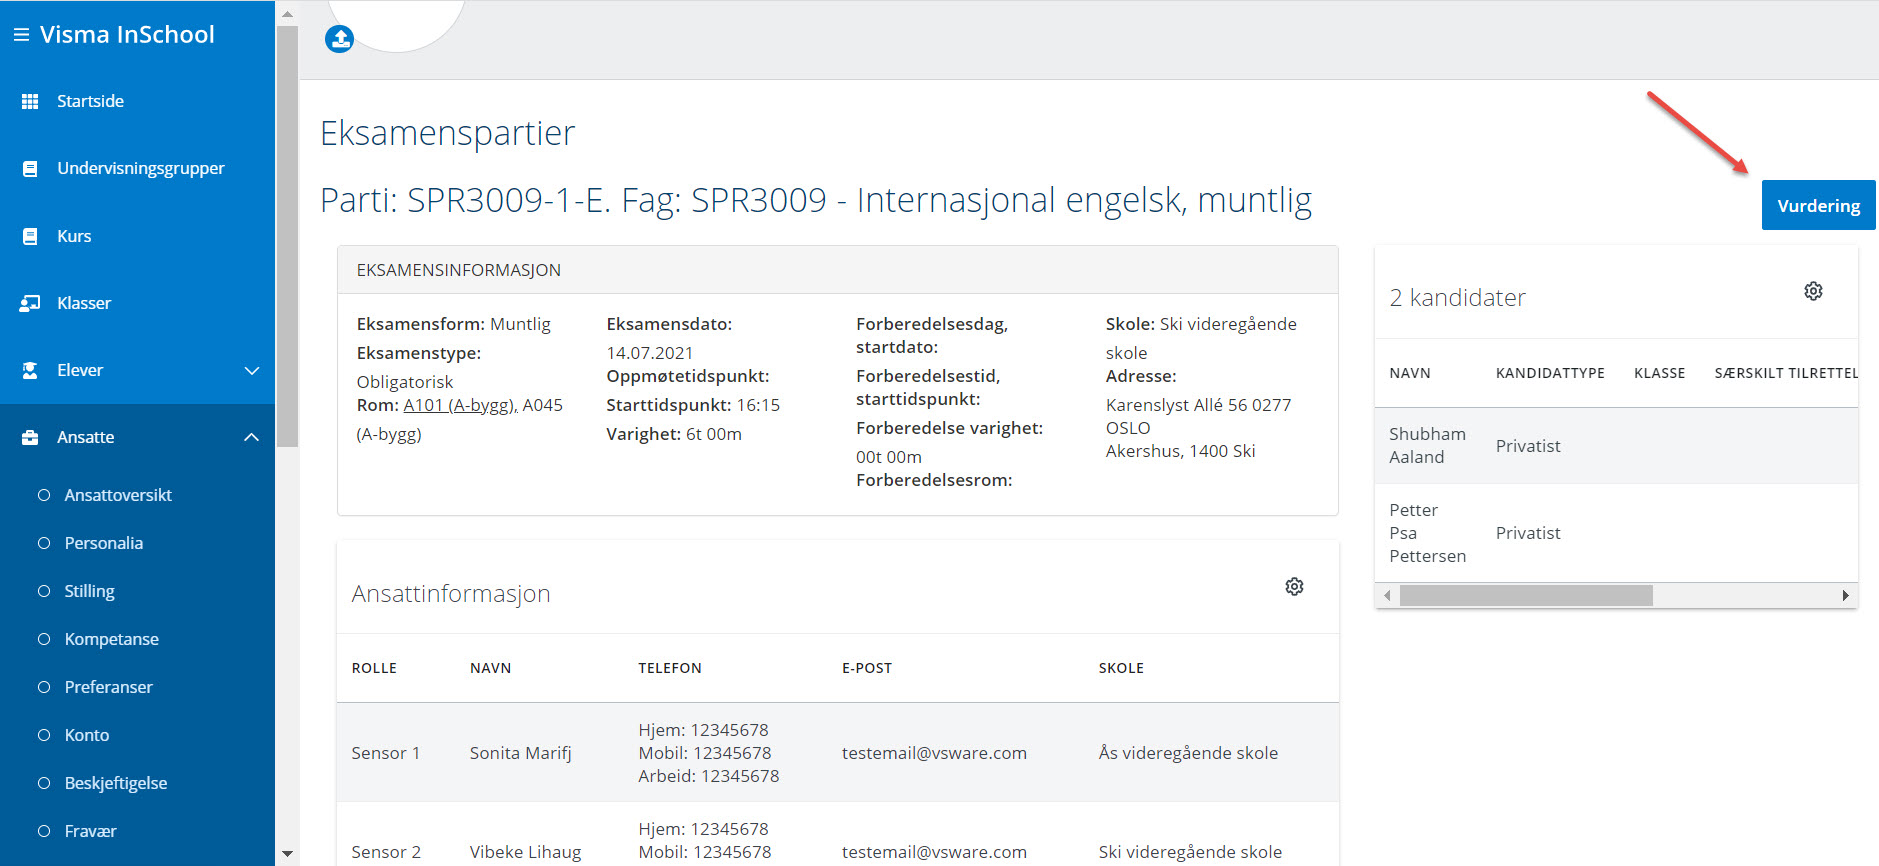Image resolution: width=1879 pixels, height=866 pixels.
Task: Follow the A101 (A-bygg) room link
Action: (460, 405)
